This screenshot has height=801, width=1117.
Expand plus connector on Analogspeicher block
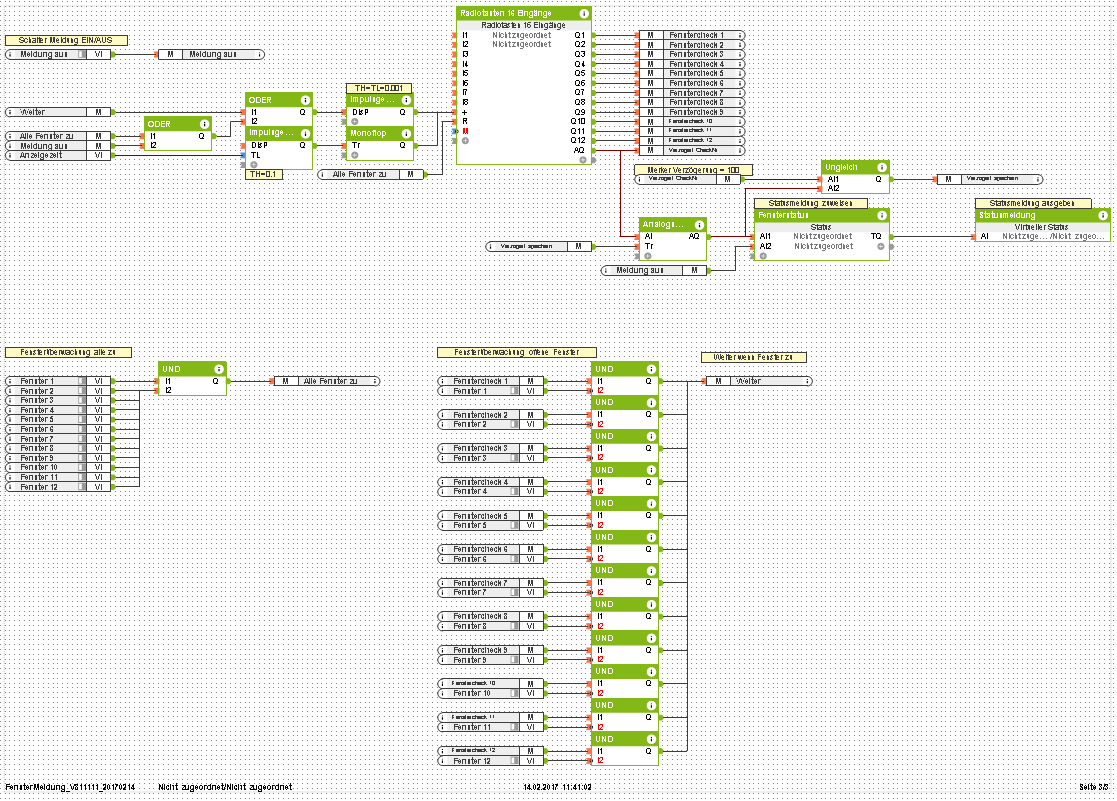pyautogui.click(x=648, y=256)
